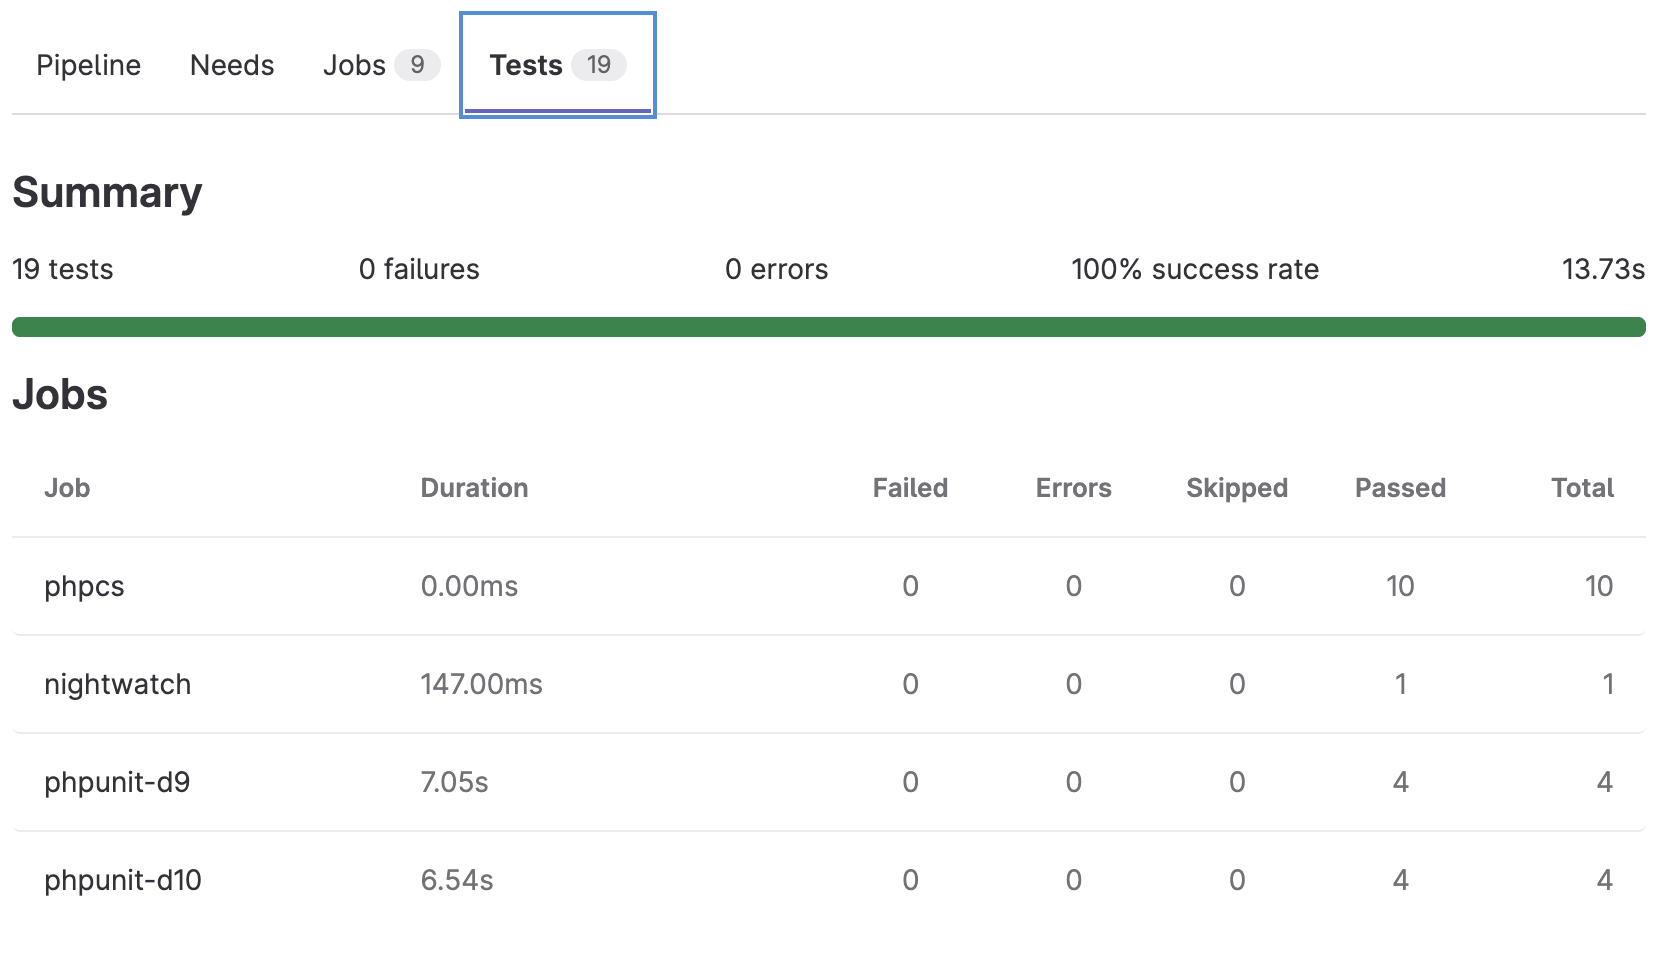The image size is (1666, 966).
Task: Click the Total column header
Action: pyautogui.click(x=1582, y=488)
